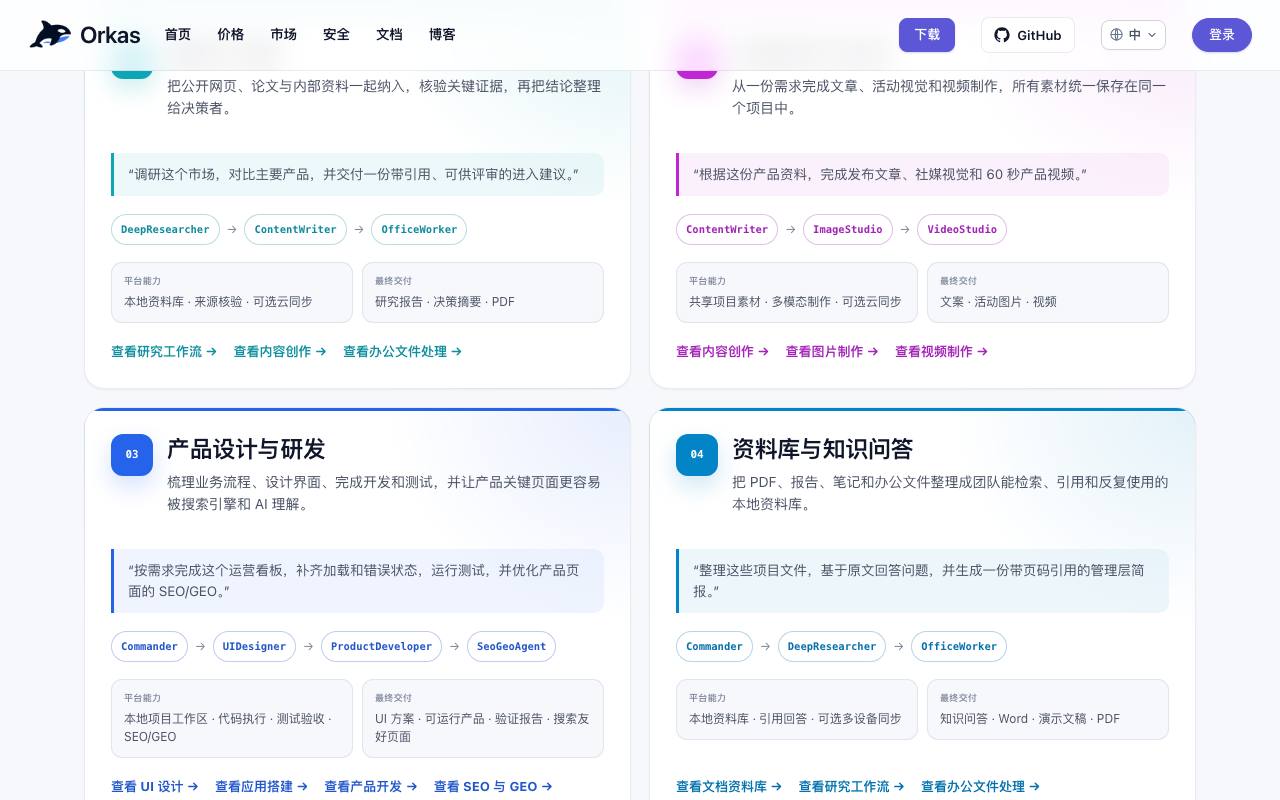The width and height of the screenshot is (1280, 800).
Task: Click the quote starting “调研这个市场
Action: tap(357, 175)
